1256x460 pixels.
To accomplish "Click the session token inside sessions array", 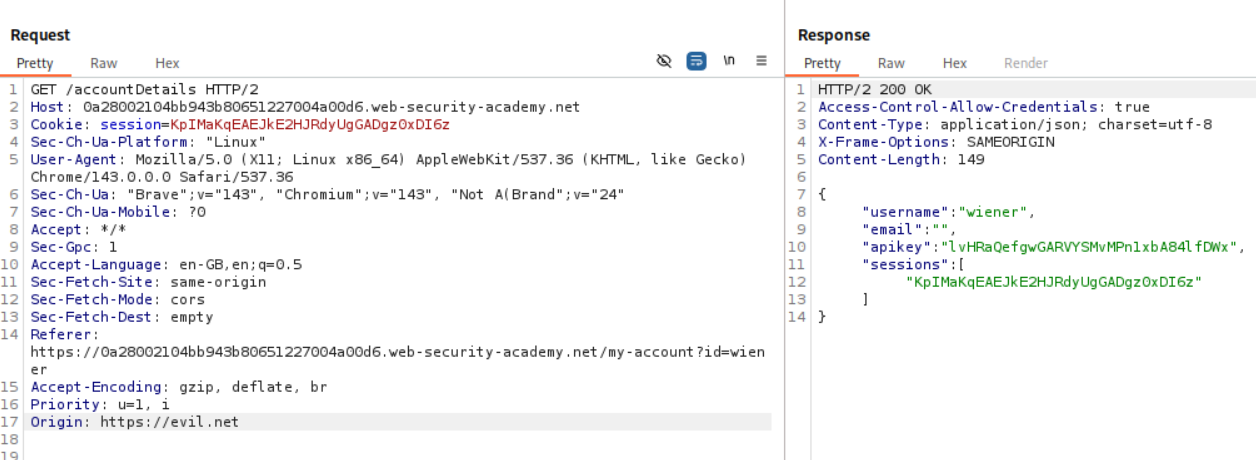I will 1053,282.
